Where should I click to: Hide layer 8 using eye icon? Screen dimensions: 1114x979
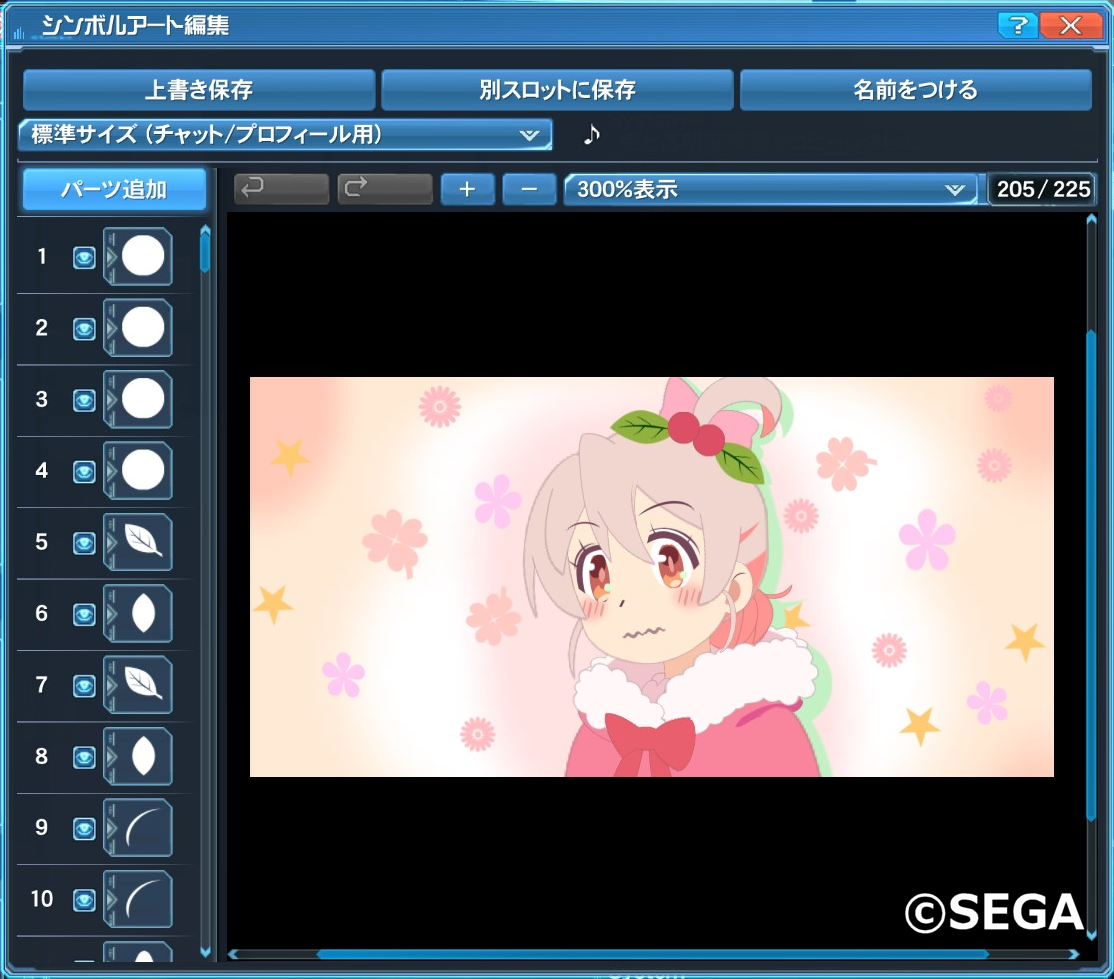tap(84, 757)
